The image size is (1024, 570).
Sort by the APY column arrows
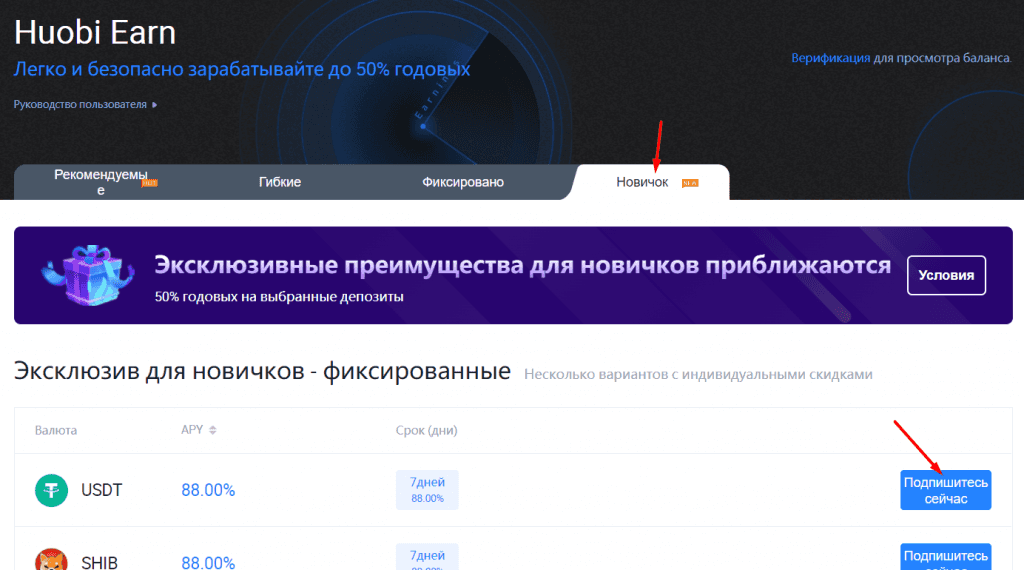tap(212, 430)
